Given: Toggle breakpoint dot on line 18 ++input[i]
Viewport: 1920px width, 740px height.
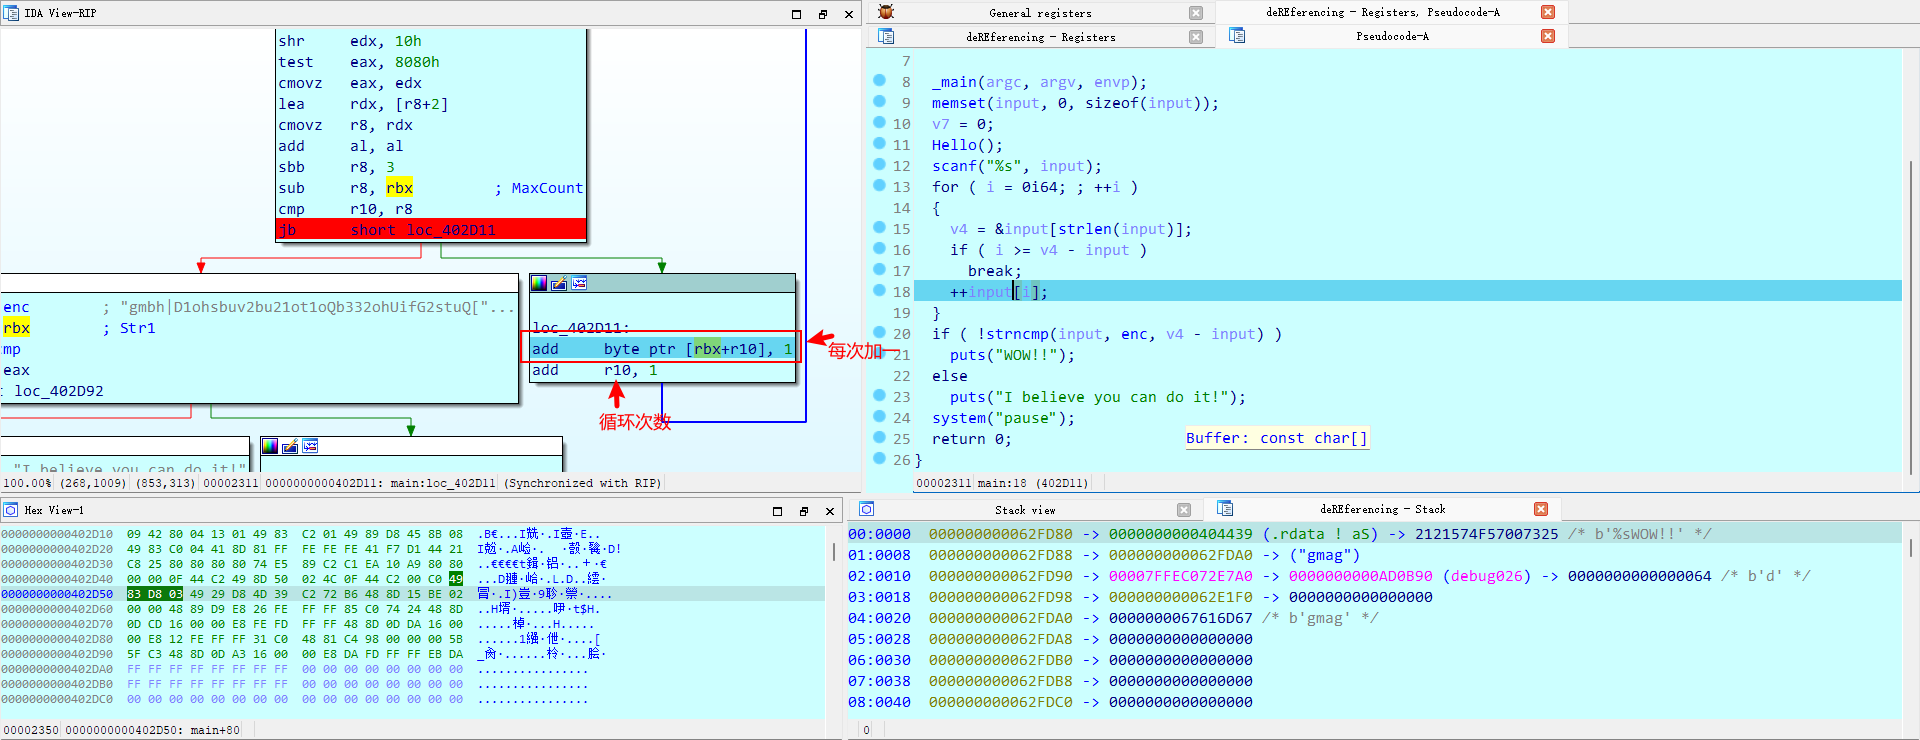Looking at the screenshot, I should coord(879,290).
